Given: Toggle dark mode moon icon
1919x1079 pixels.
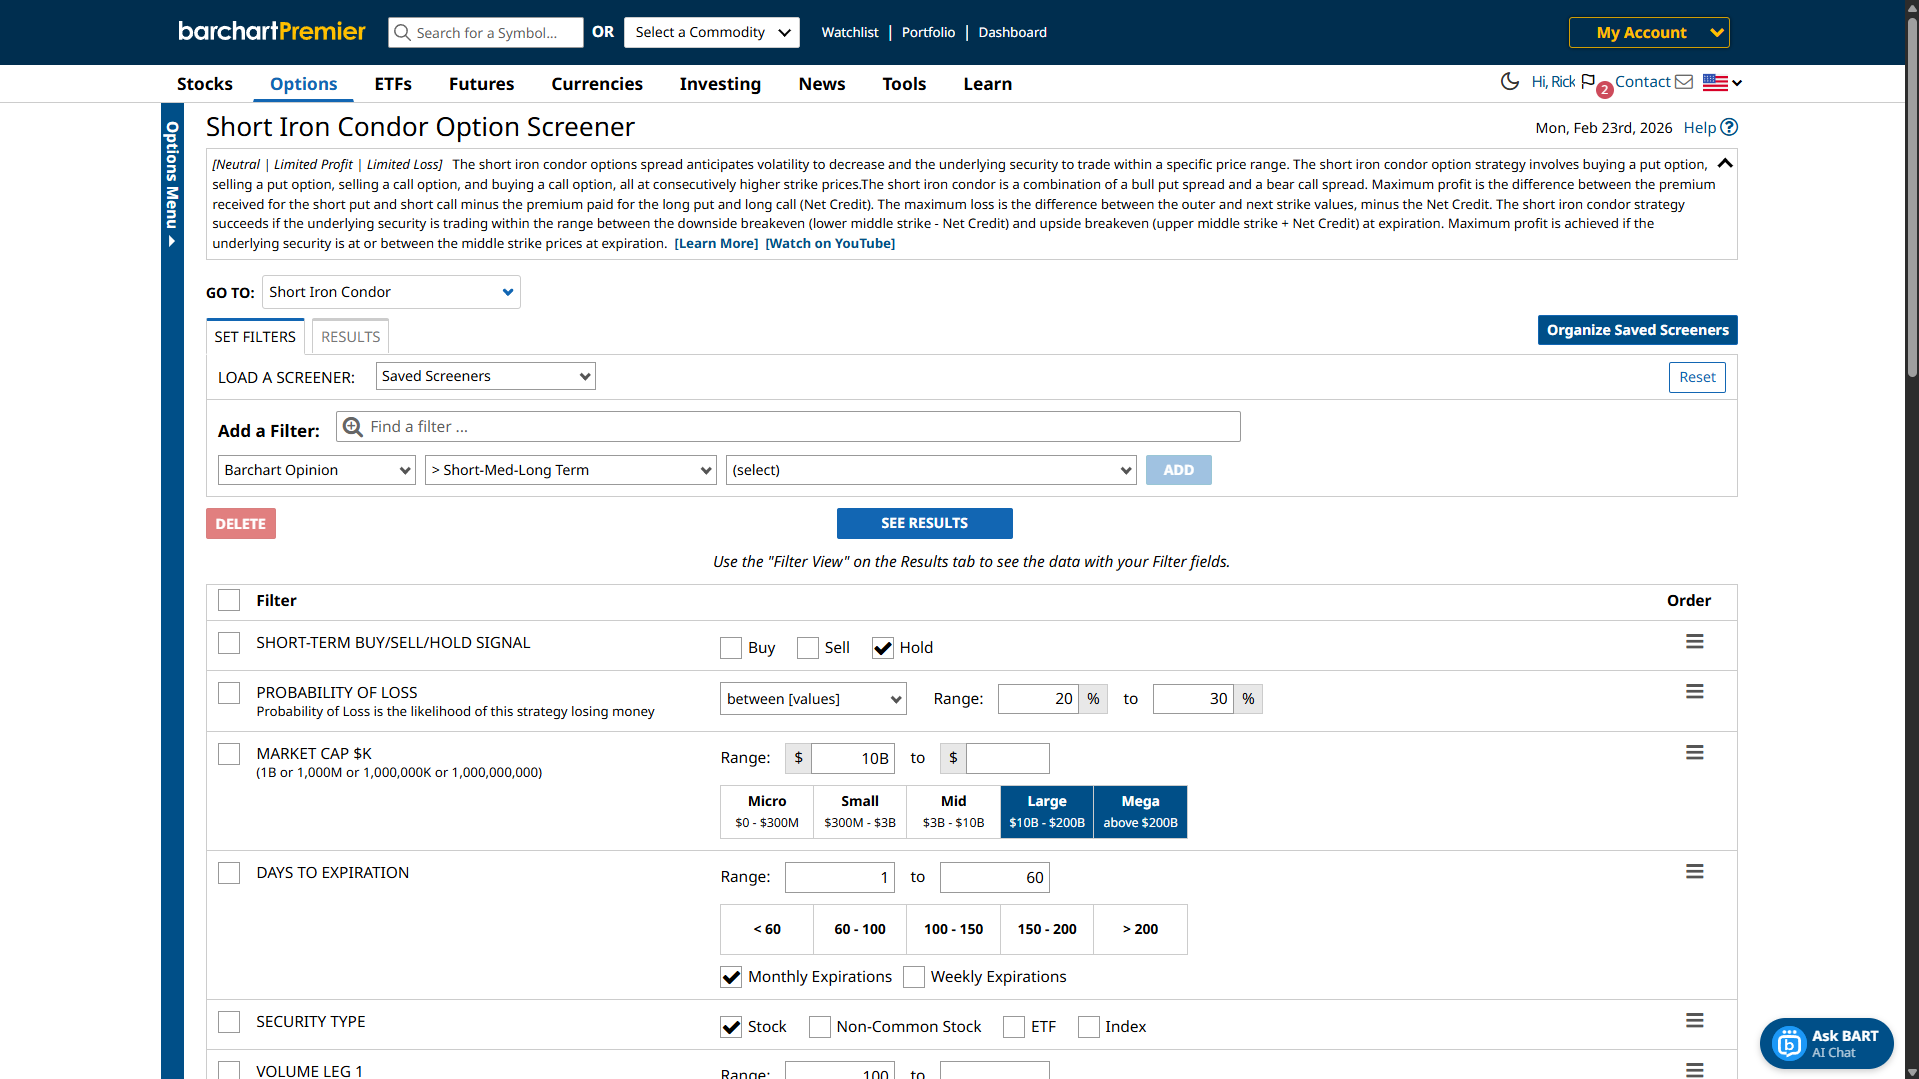Looking at the screenshot, I should tap(1510, 82).
